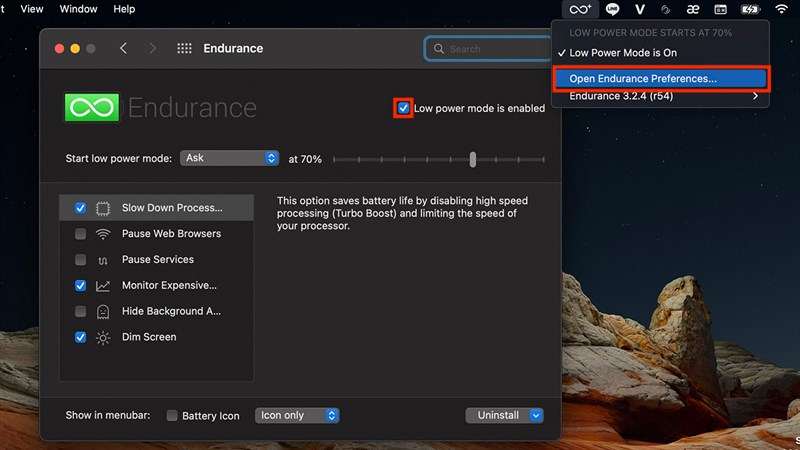Enable the Battery Icon checkbox
The width and height of the screenshot is (800, 450).
pyautogui.click(x=172, y=415)
